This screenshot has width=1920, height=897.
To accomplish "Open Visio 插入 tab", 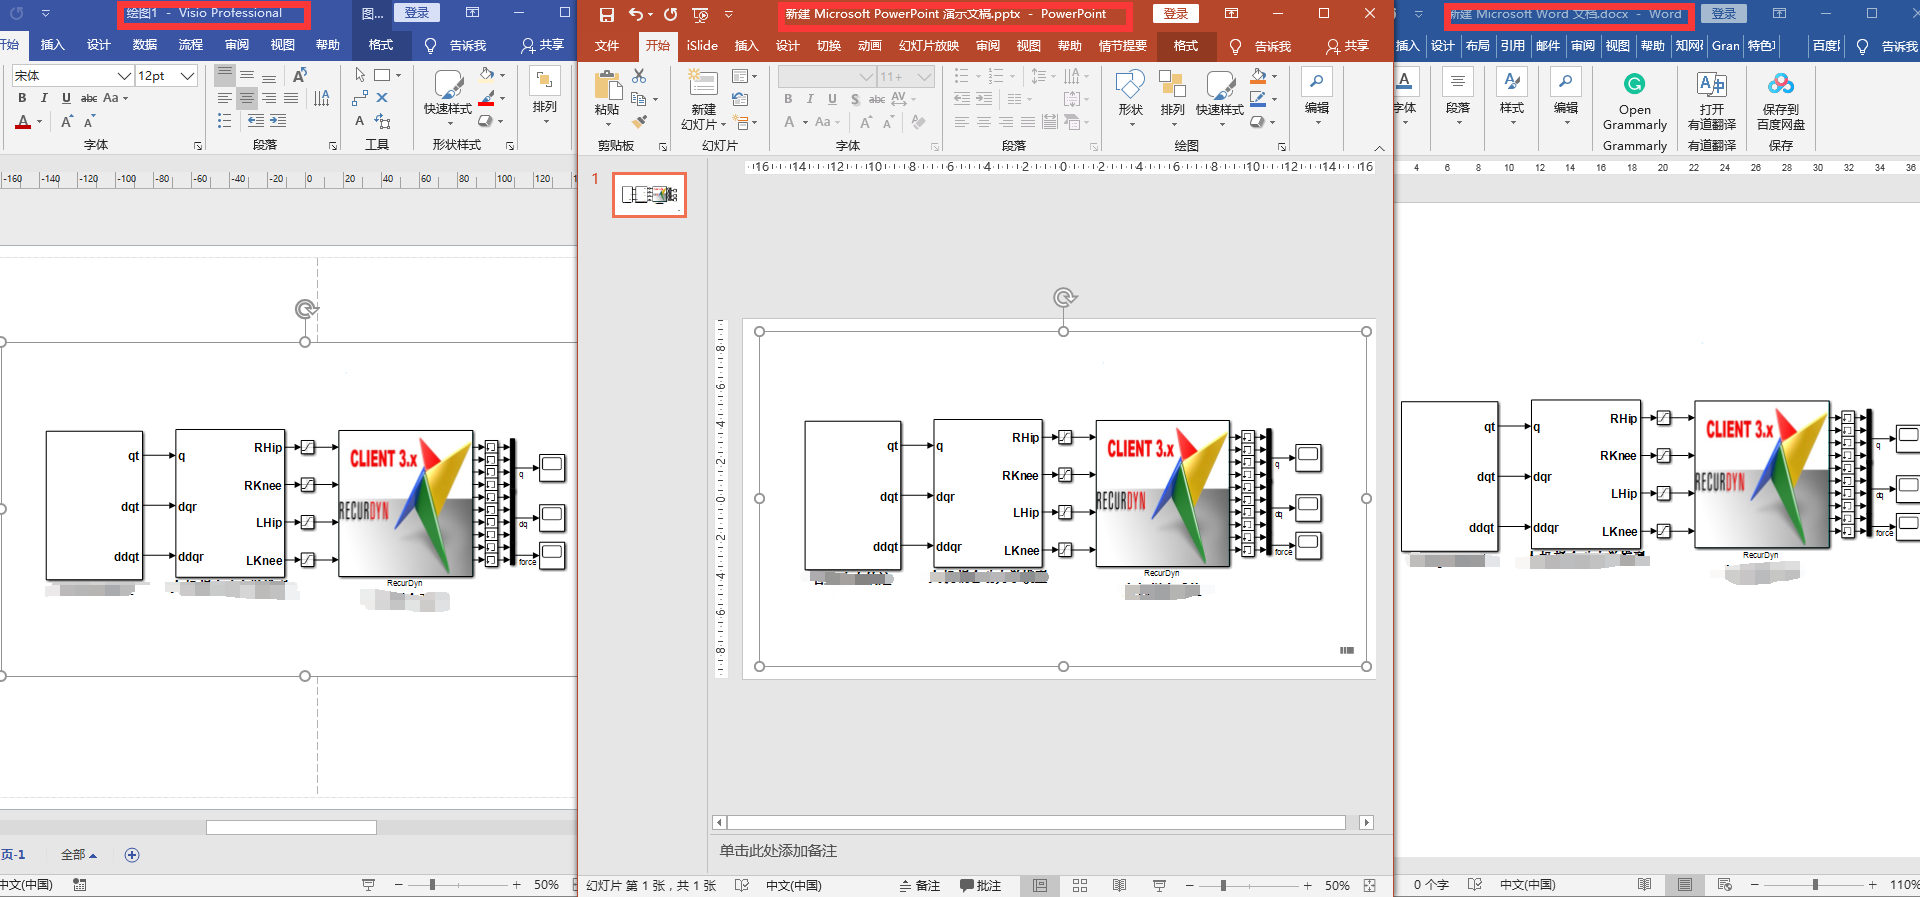I will (52, 45).
